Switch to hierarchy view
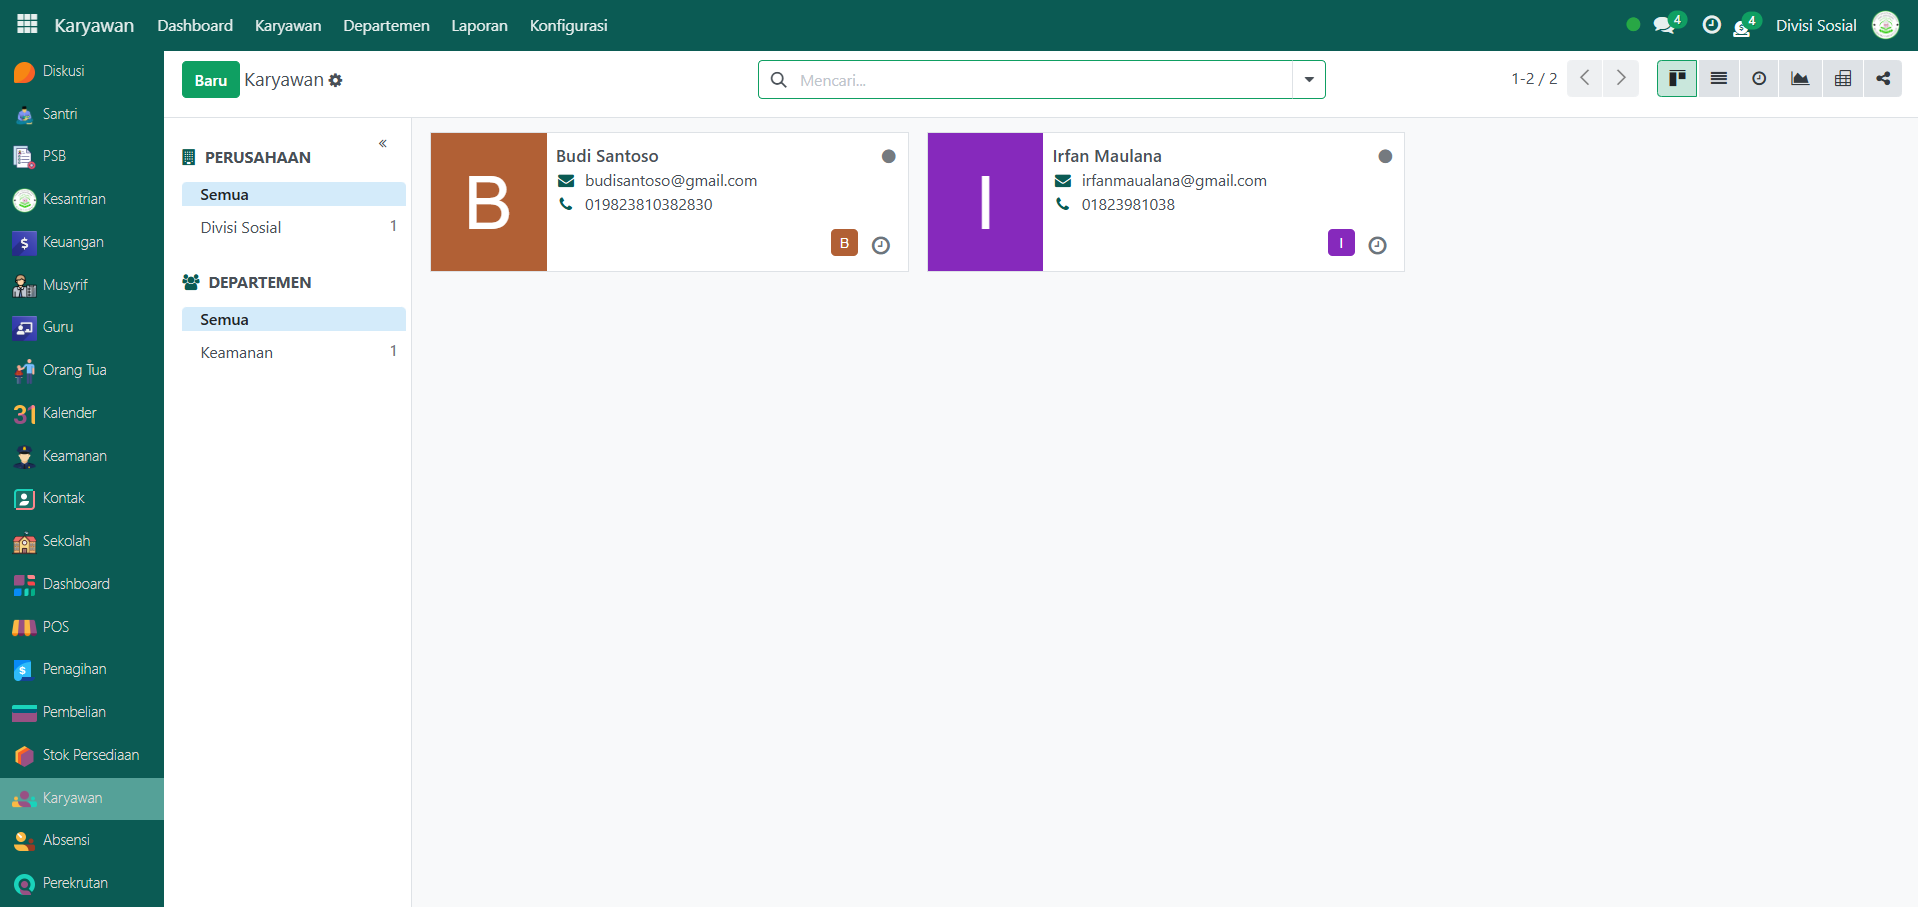The height and width of the screenshot is (907, 1918). [1883, 79]
